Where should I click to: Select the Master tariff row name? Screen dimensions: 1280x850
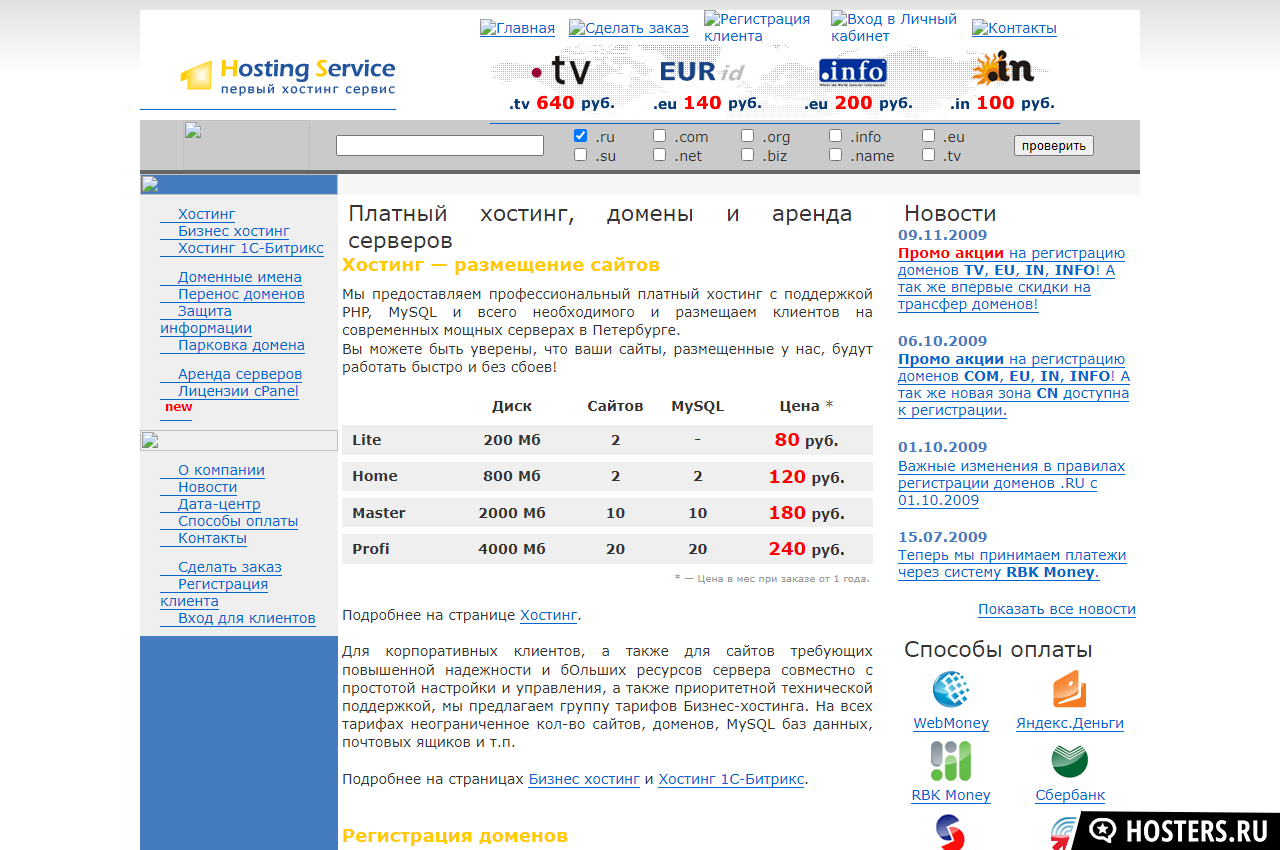point(379,513)
